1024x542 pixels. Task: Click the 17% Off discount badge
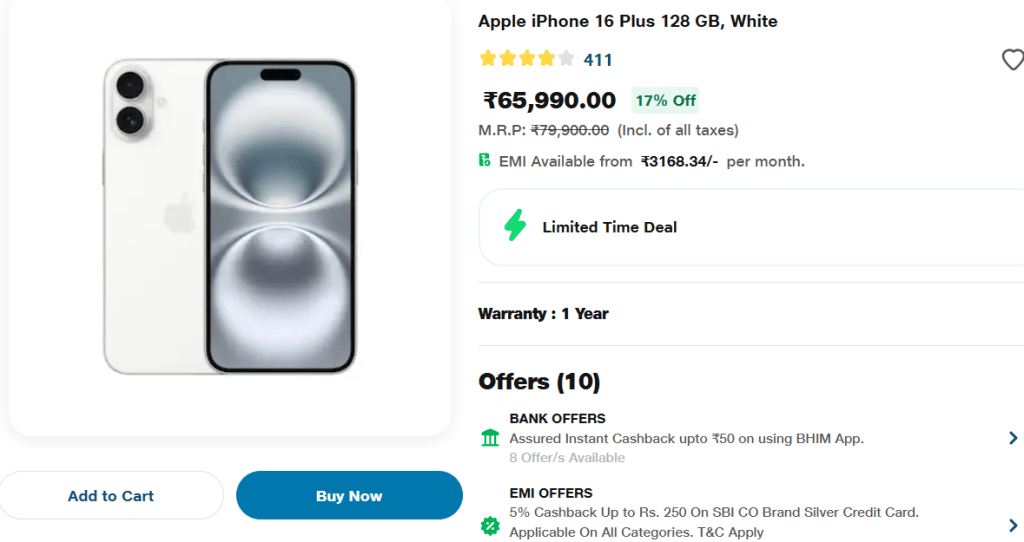tap(665, 100)
